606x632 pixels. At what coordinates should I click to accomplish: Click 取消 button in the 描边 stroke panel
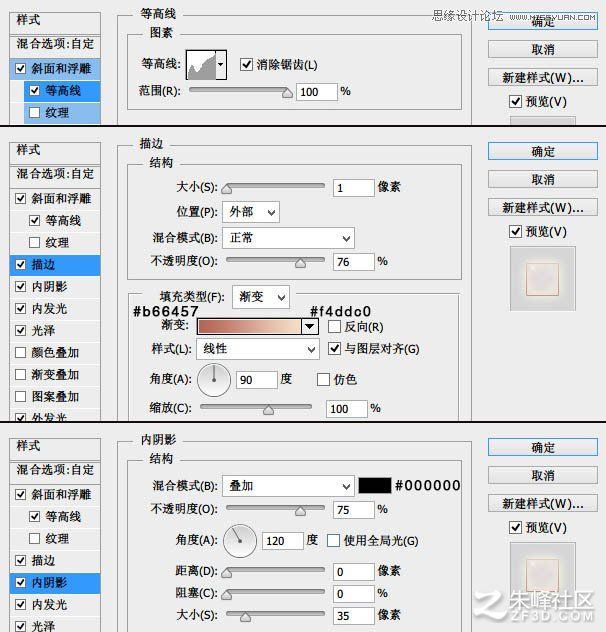pyautogui.click(x=543, y=180)
